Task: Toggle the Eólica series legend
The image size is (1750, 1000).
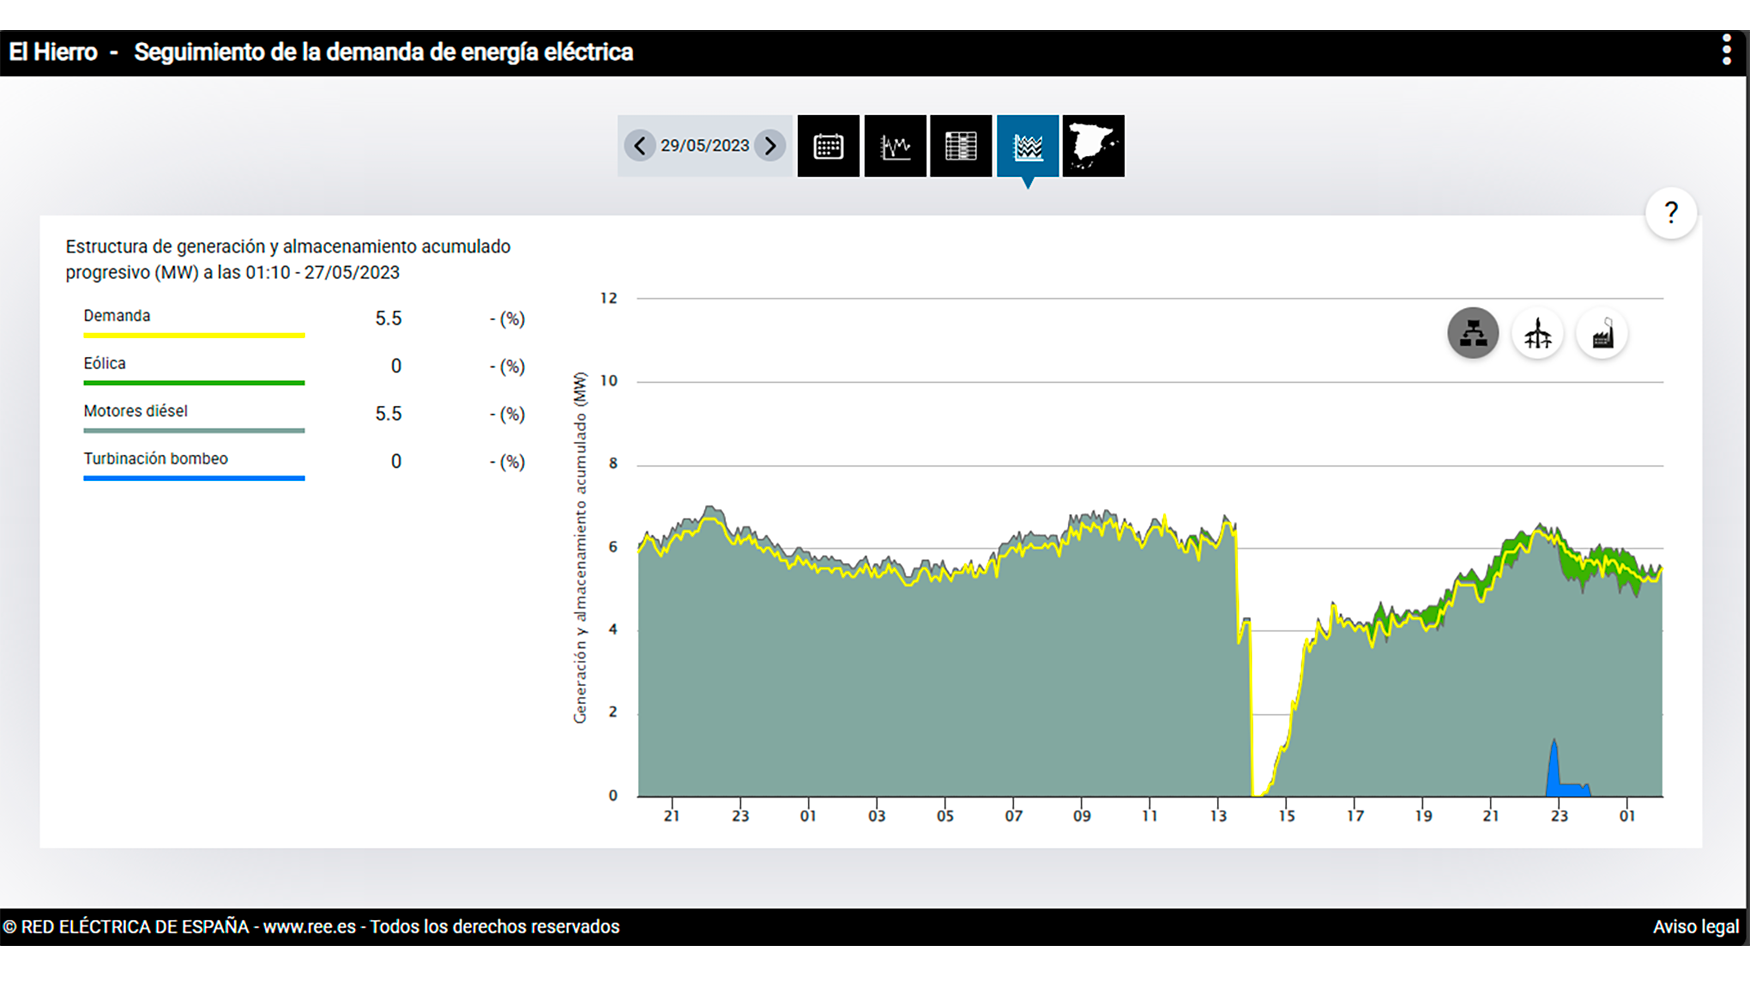Action: 105,364
